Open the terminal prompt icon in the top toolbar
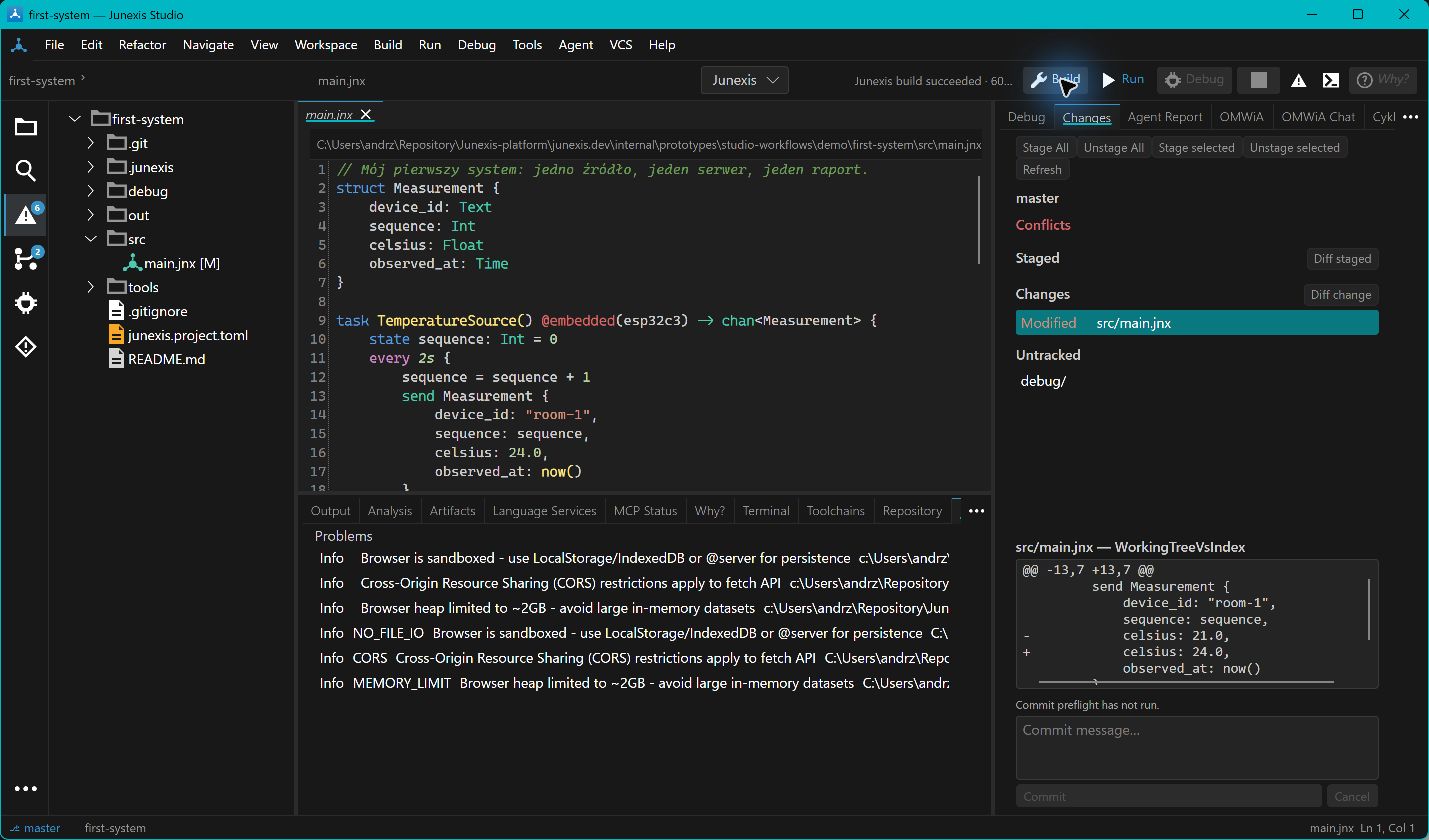The width and height of the screenshot is (1429, 840). (x=1330, y=80)
